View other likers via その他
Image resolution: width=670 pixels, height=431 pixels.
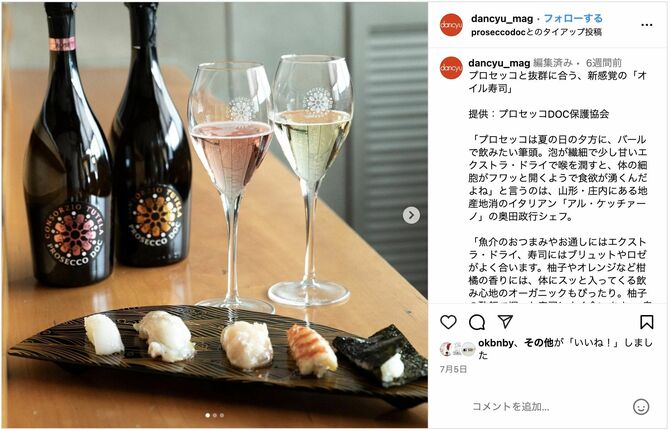539,343
